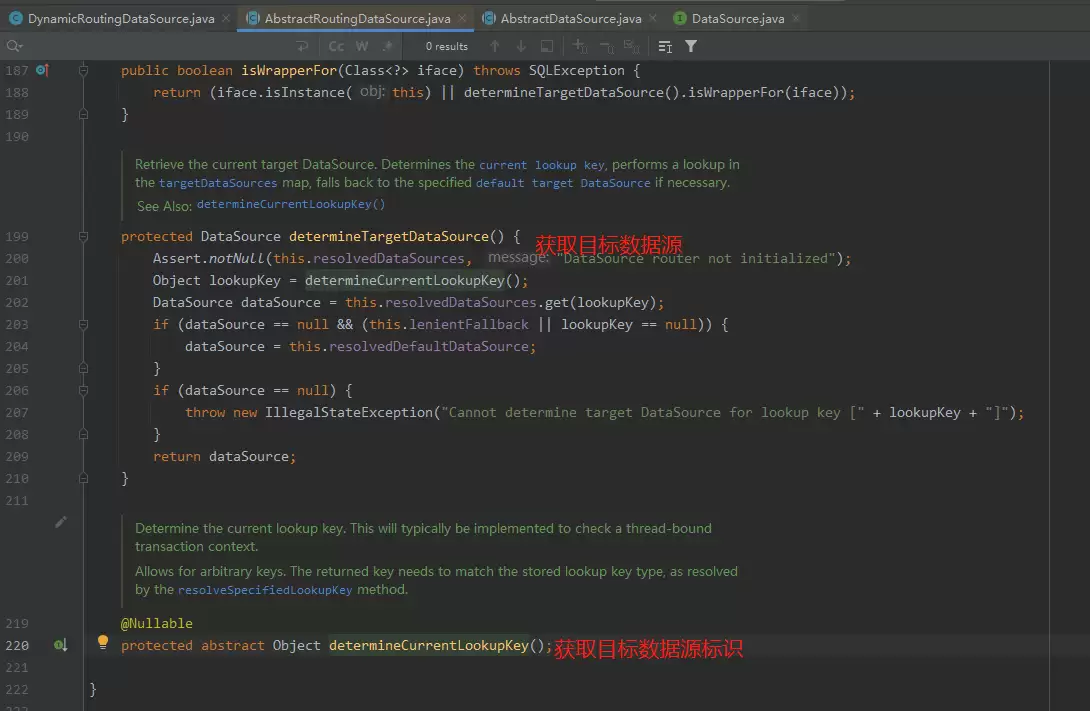Image resolution: width=1090 pixels, height=711 pixels.
Task: Insert new line in search field icon
Action: pyautogui.click(x=302, y=46)
